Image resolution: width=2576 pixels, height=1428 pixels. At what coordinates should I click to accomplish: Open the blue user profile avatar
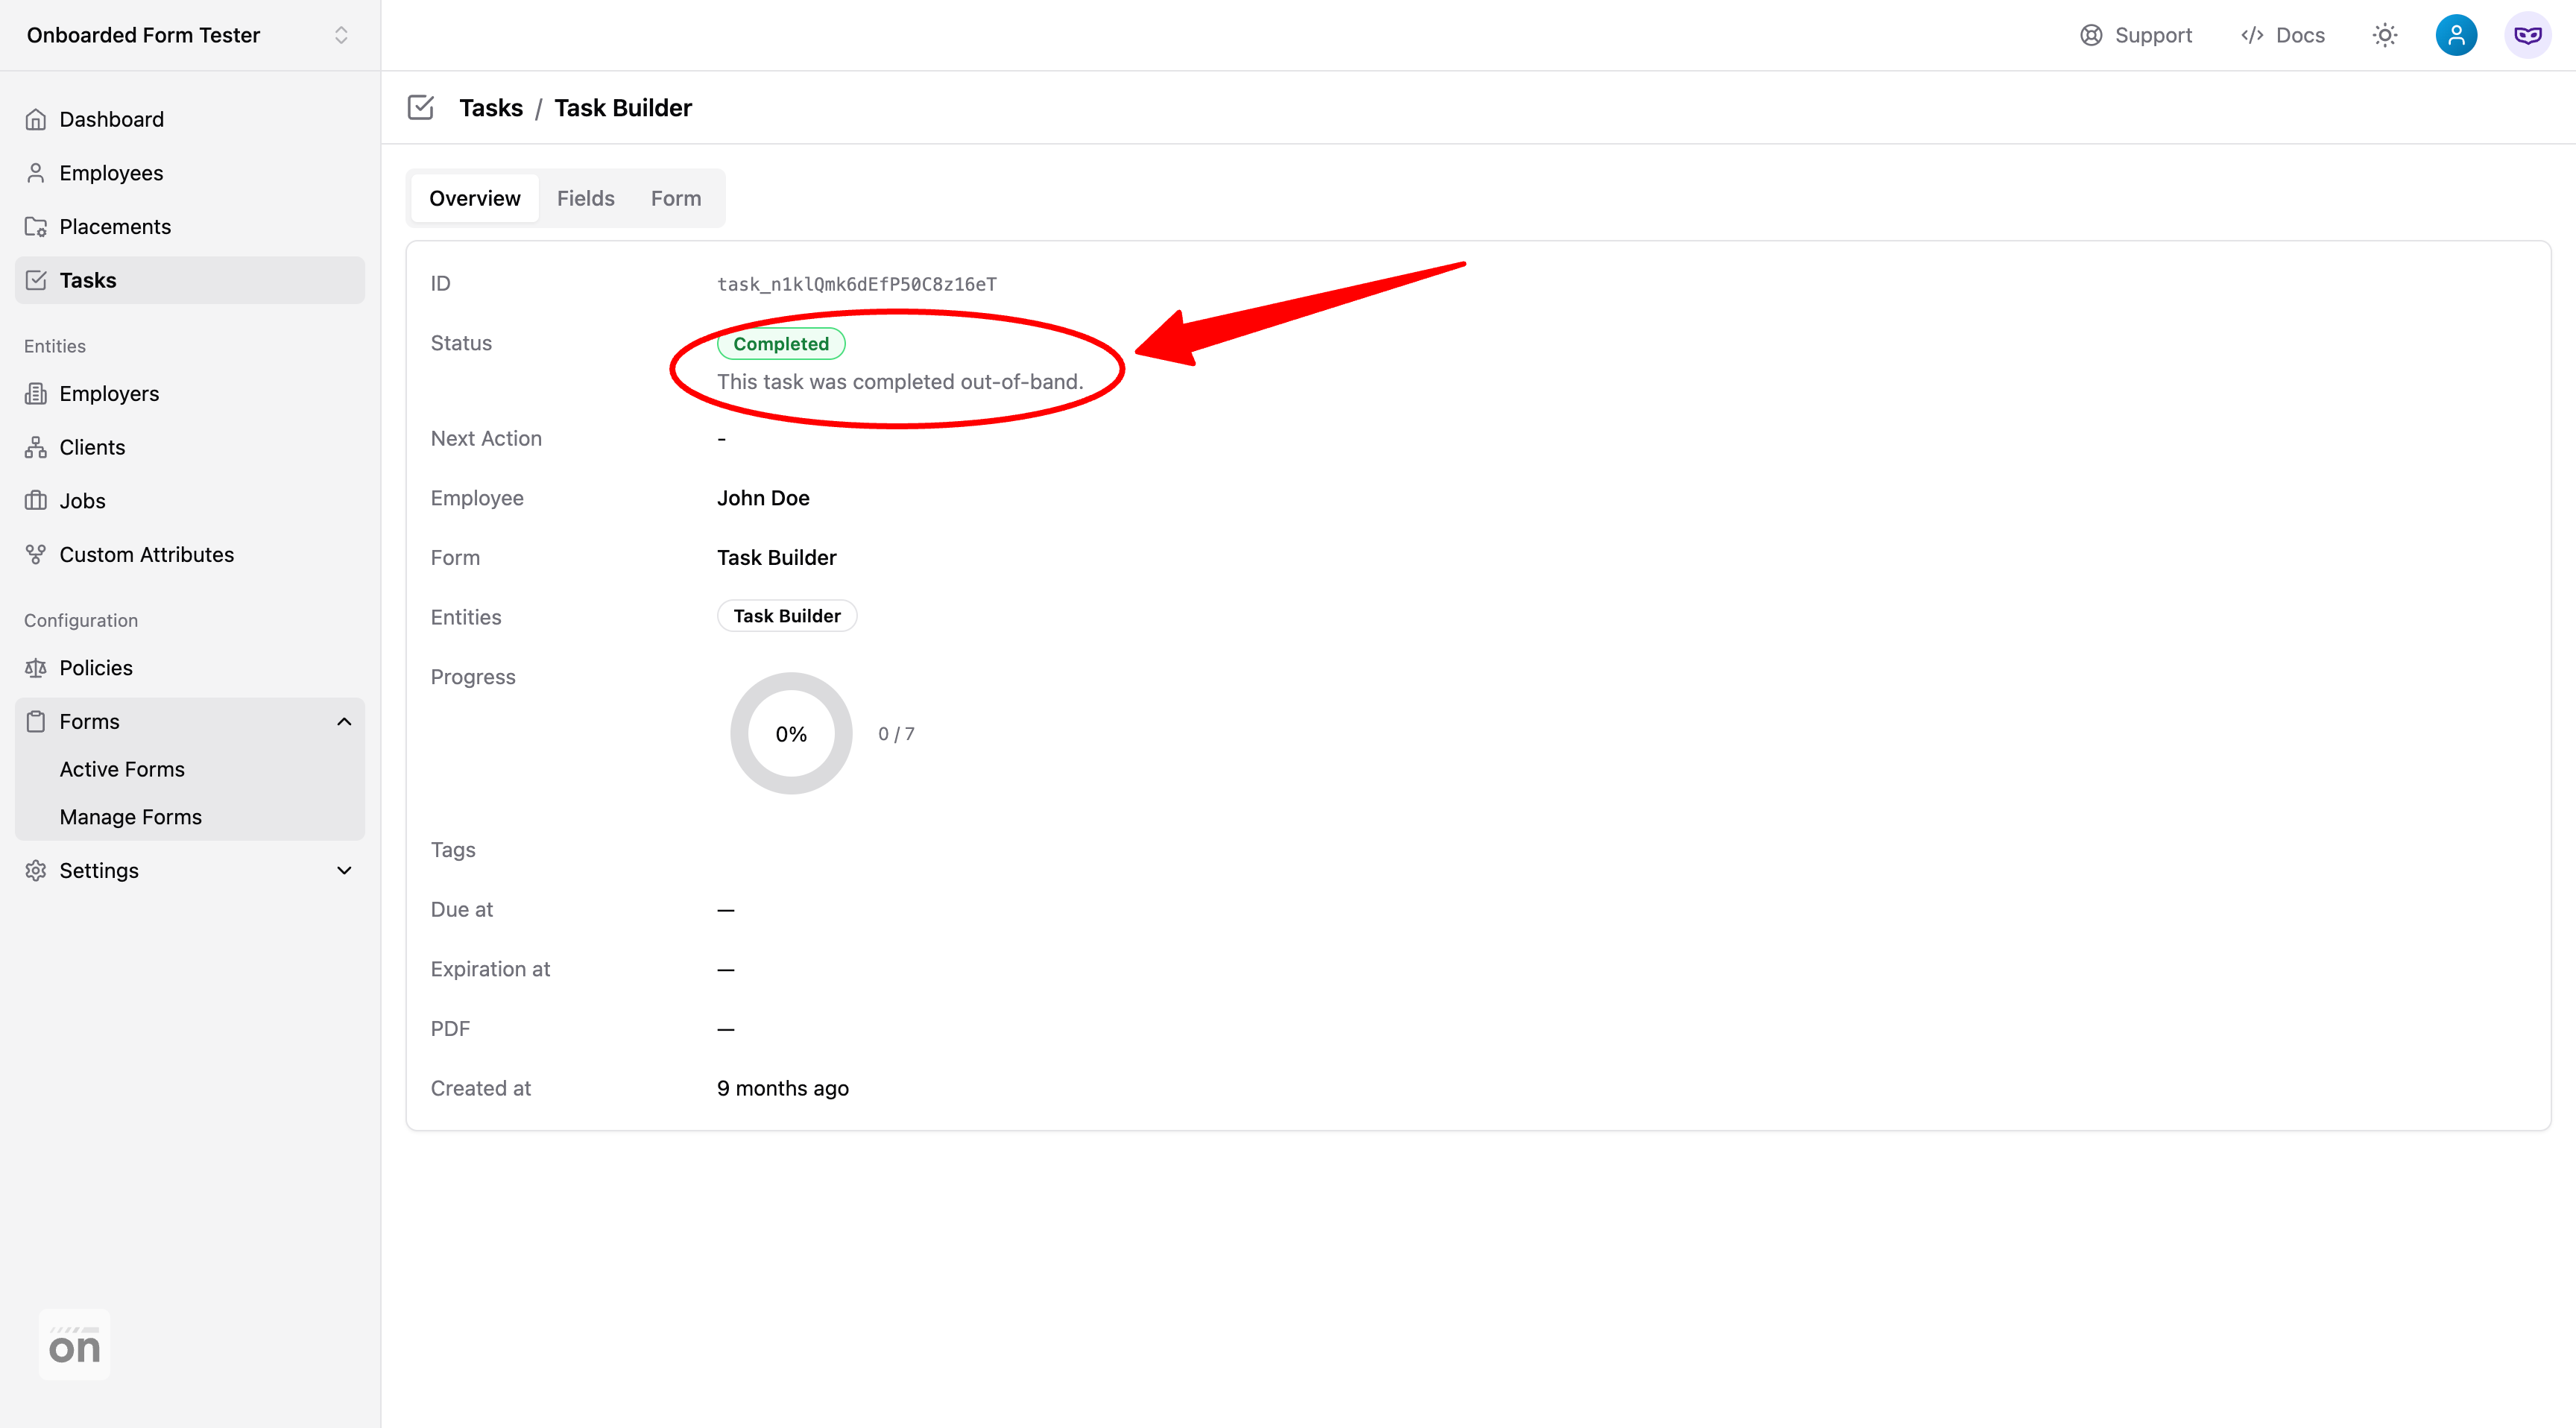click(2455, 35)
